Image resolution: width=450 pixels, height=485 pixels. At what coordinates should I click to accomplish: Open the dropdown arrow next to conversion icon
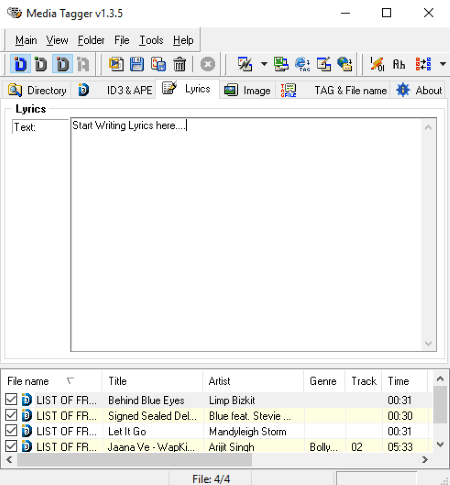point(264,64)
